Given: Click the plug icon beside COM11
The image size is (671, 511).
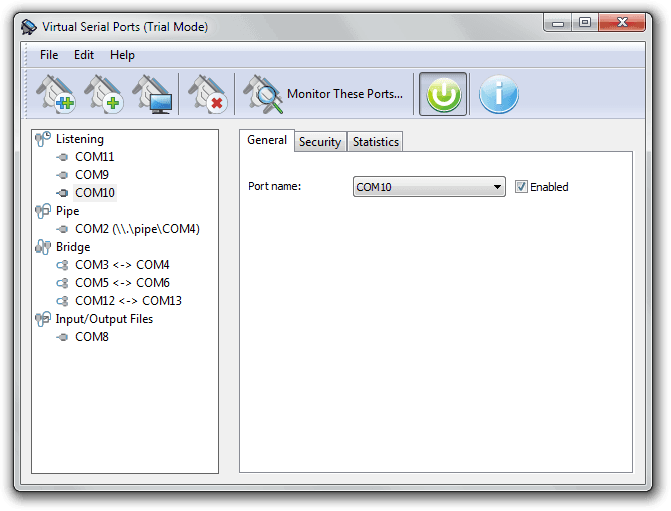Looking at the screenshot, I should 62,157.
